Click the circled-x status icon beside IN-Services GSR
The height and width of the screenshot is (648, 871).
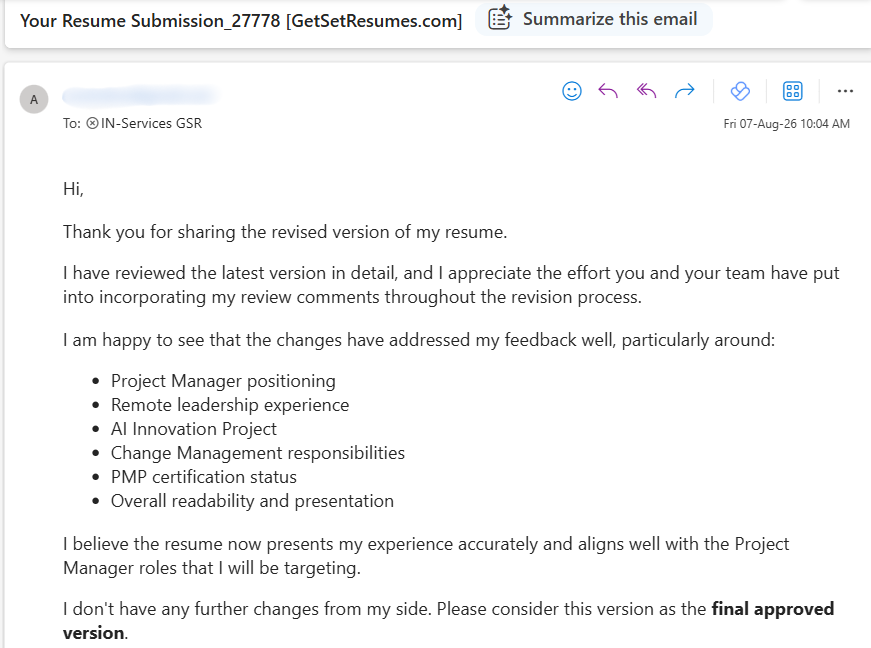click(92, 123)
